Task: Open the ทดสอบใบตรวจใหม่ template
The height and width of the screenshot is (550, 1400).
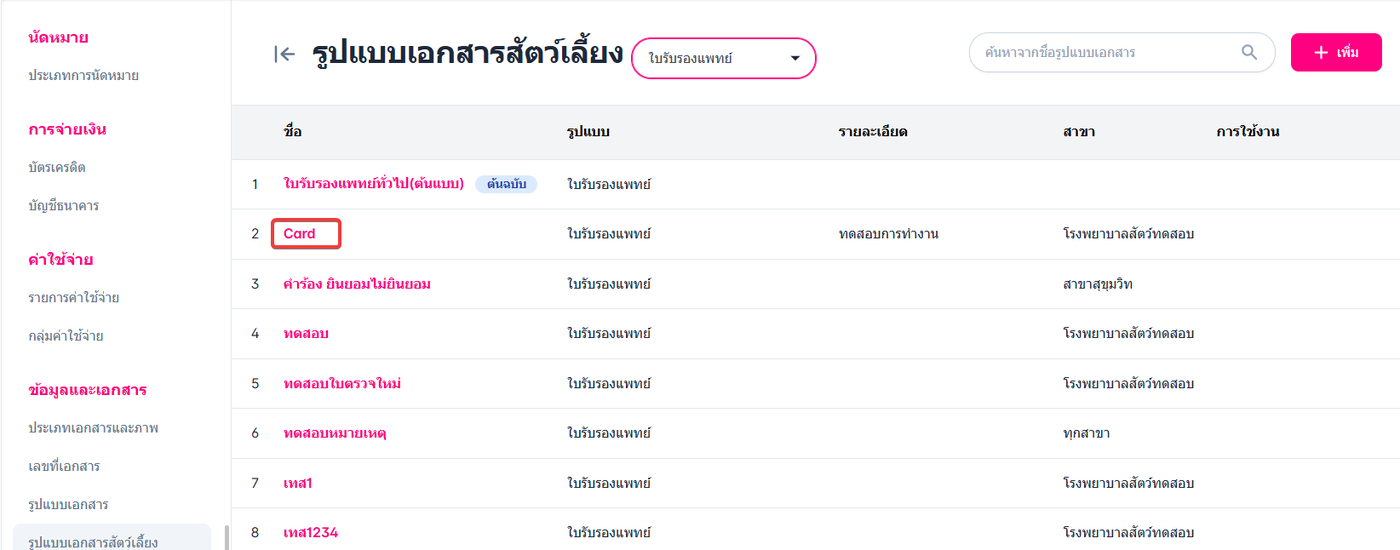Action: click(342, 384)
